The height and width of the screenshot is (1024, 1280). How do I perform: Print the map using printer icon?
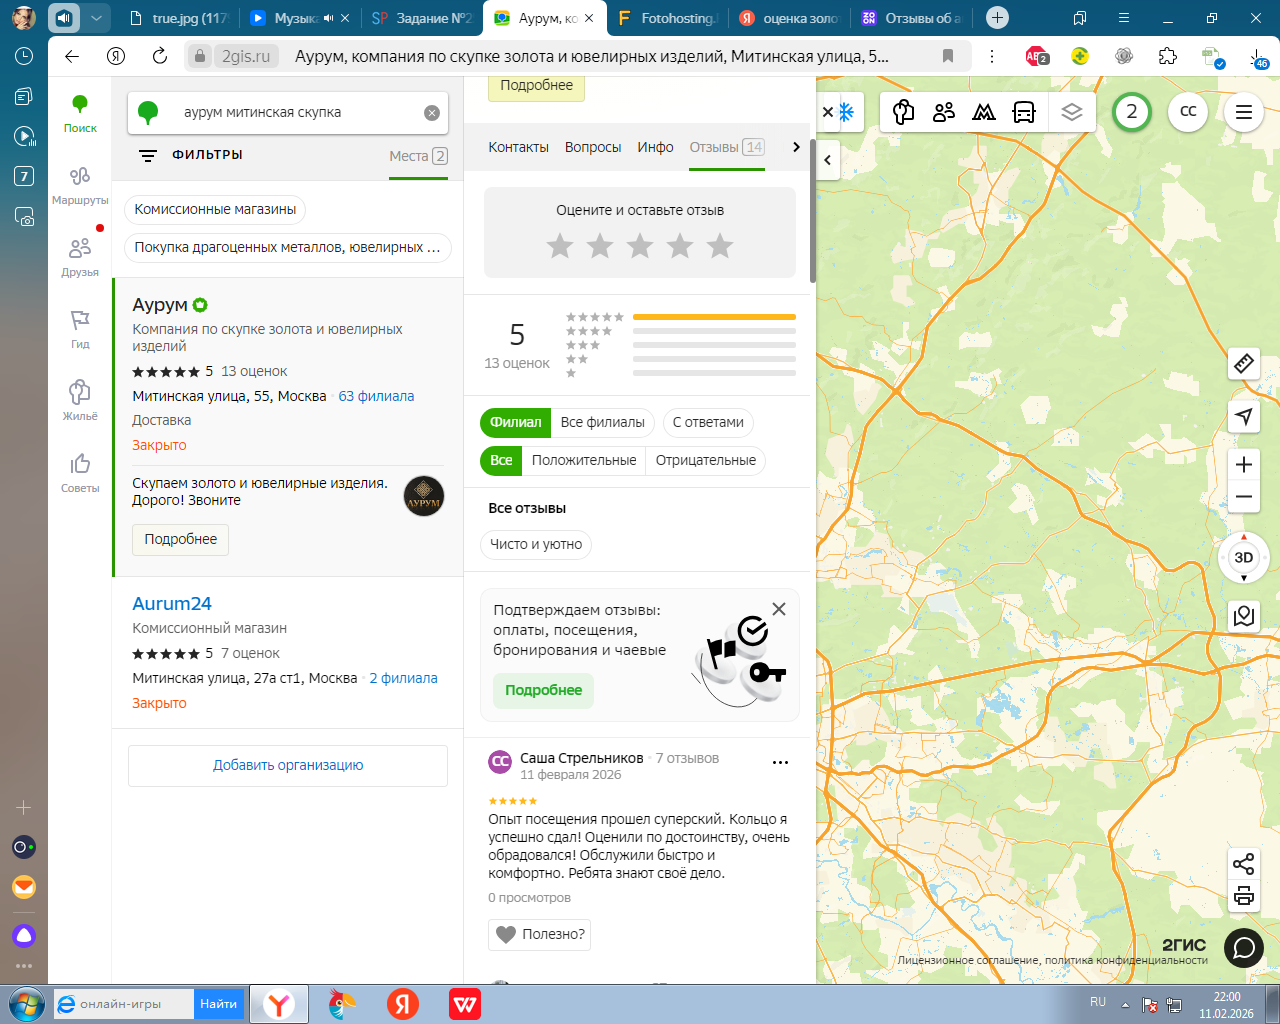coord(1244,896)
